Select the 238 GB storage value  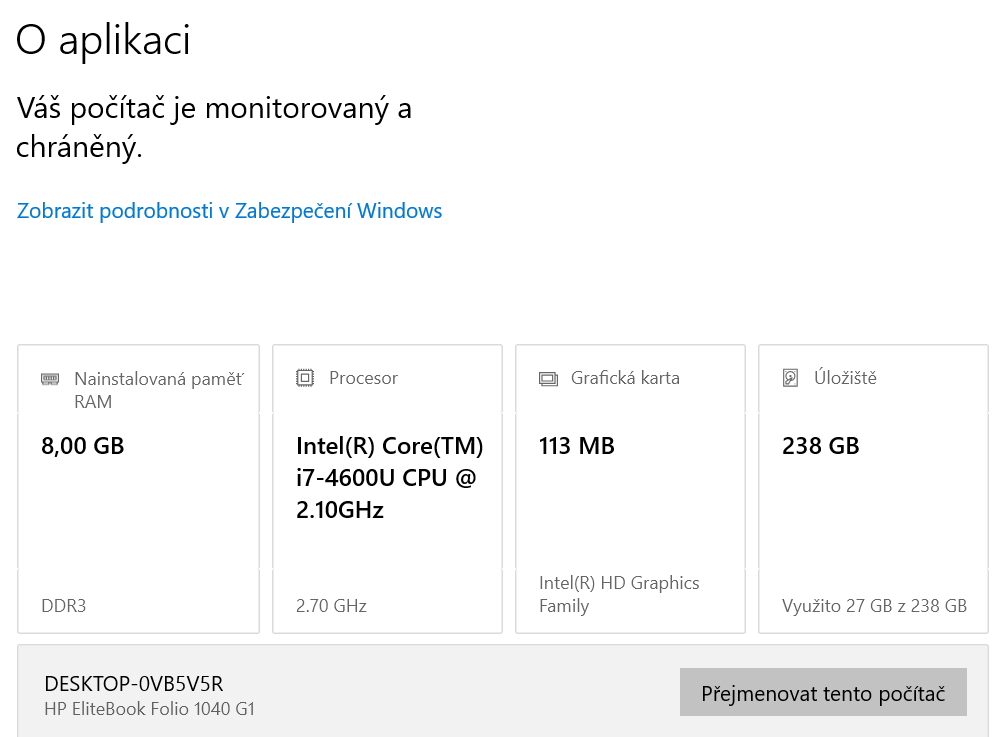coord(821,446)
